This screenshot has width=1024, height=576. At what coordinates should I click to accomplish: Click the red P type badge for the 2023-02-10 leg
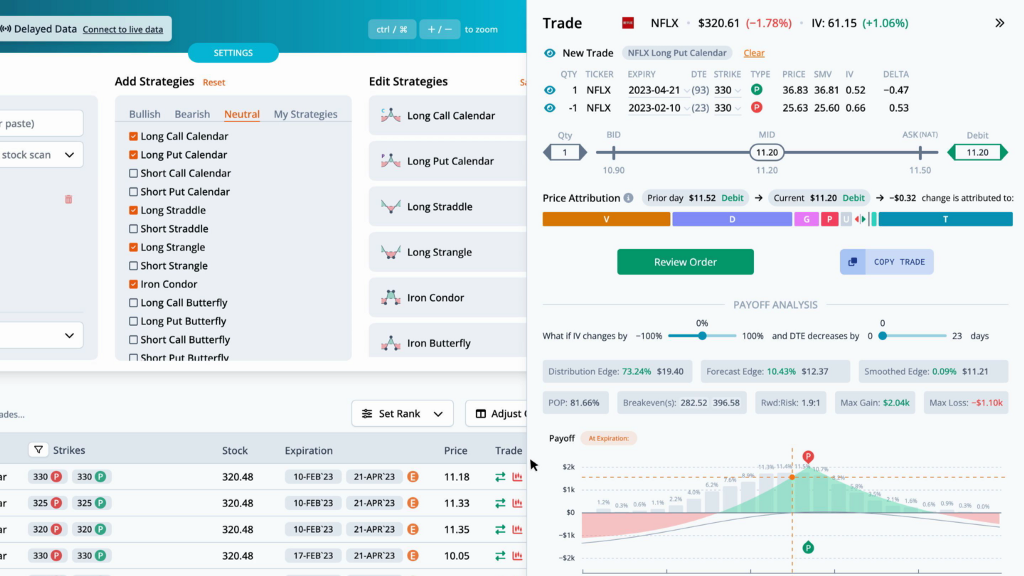(x=756, y=107)
